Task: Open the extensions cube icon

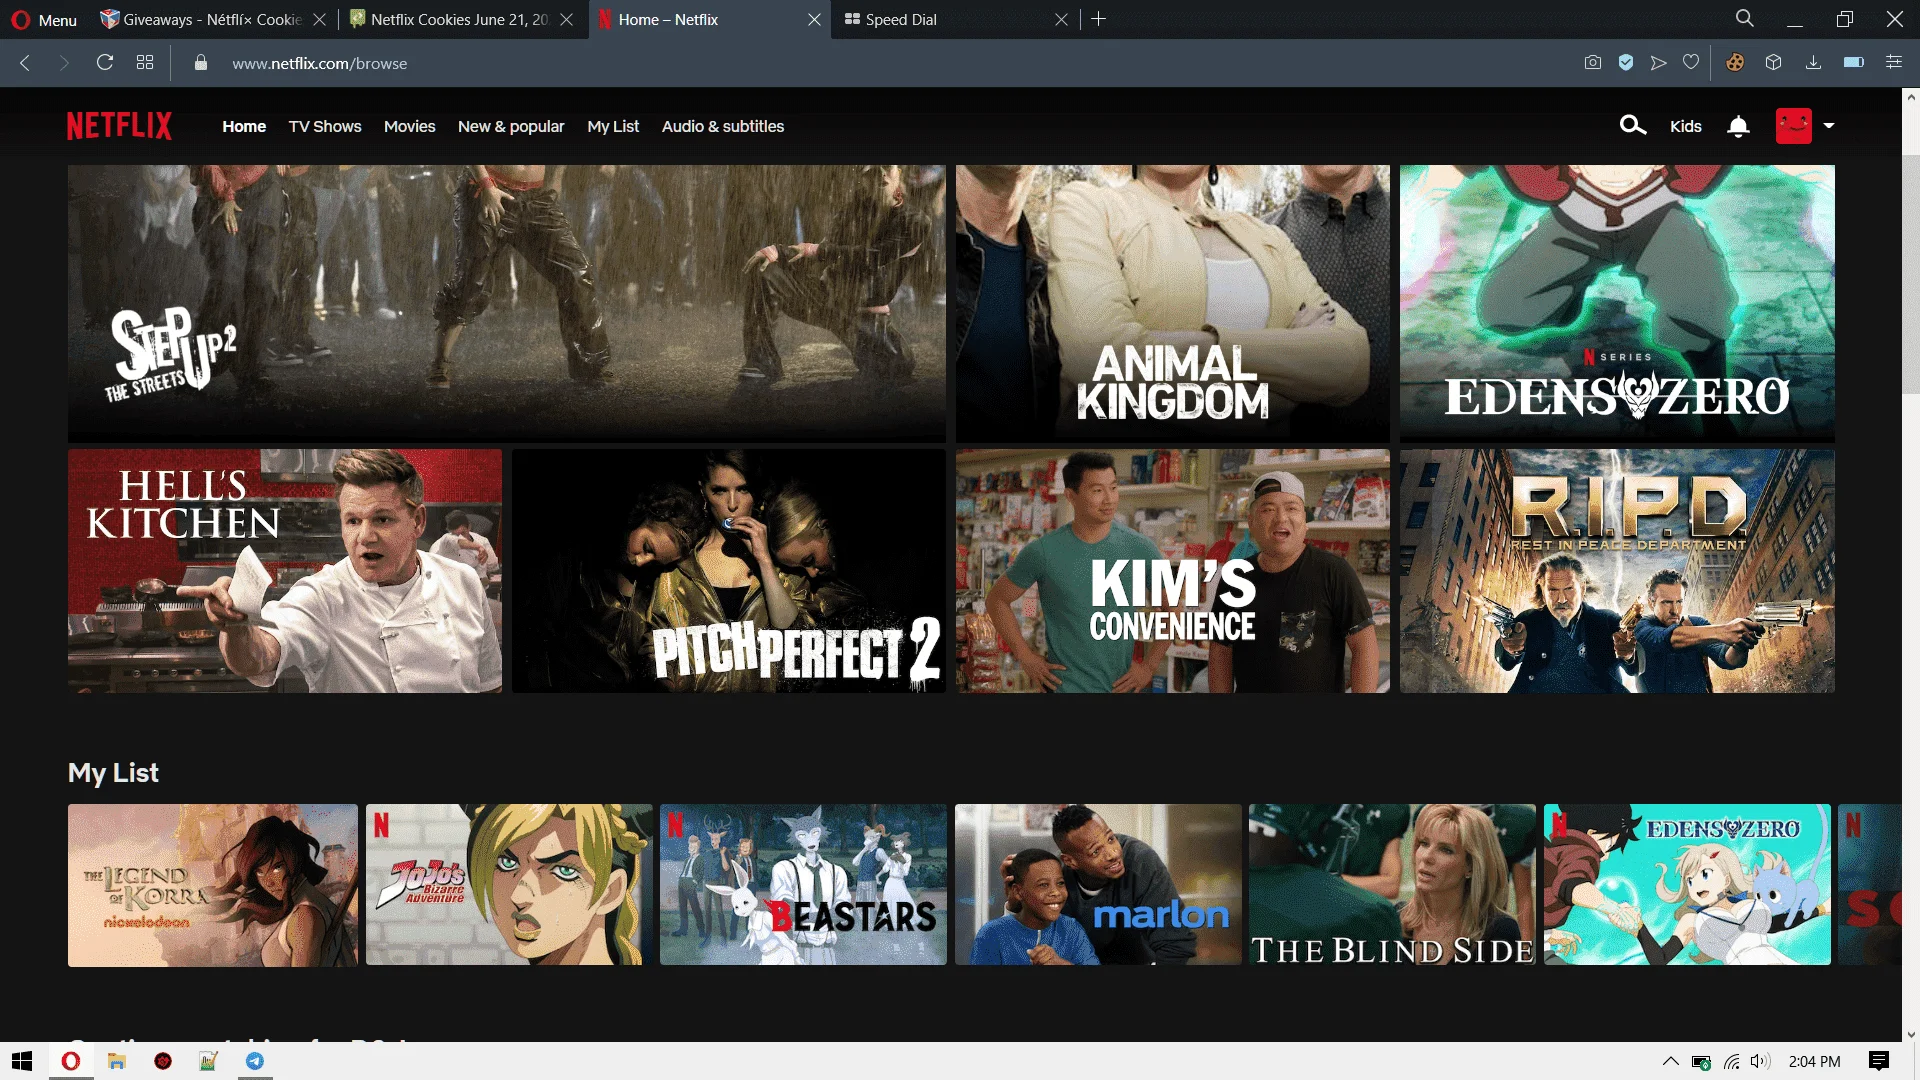Action: pyautogui.click(x=1773, y=63)
